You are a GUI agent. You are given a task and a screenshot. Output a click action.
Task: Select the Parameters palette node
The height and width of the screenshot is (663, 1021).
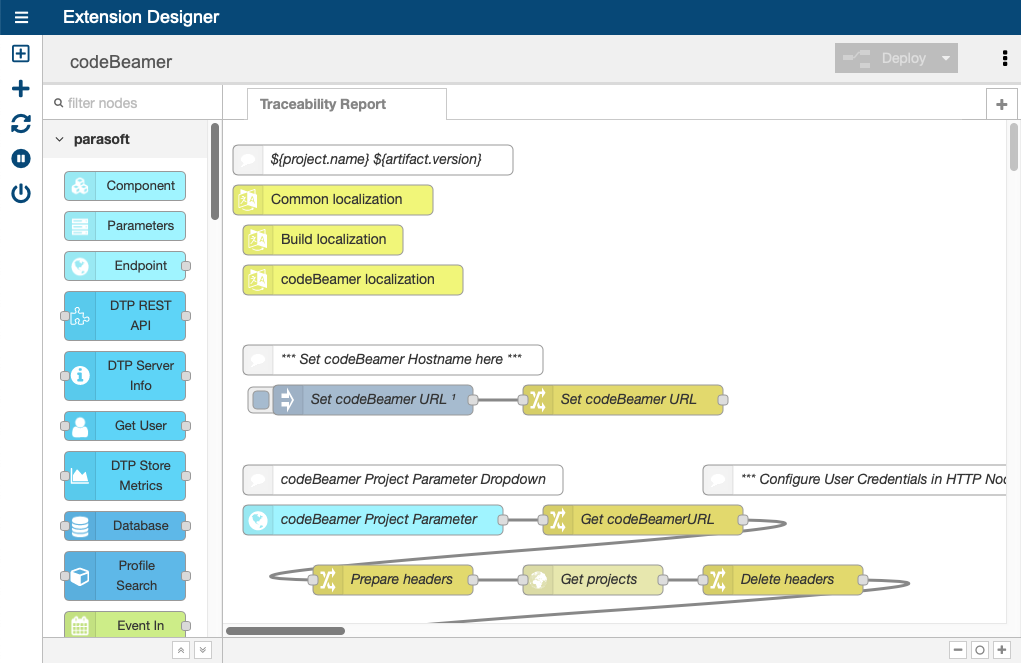pos(125,226)
